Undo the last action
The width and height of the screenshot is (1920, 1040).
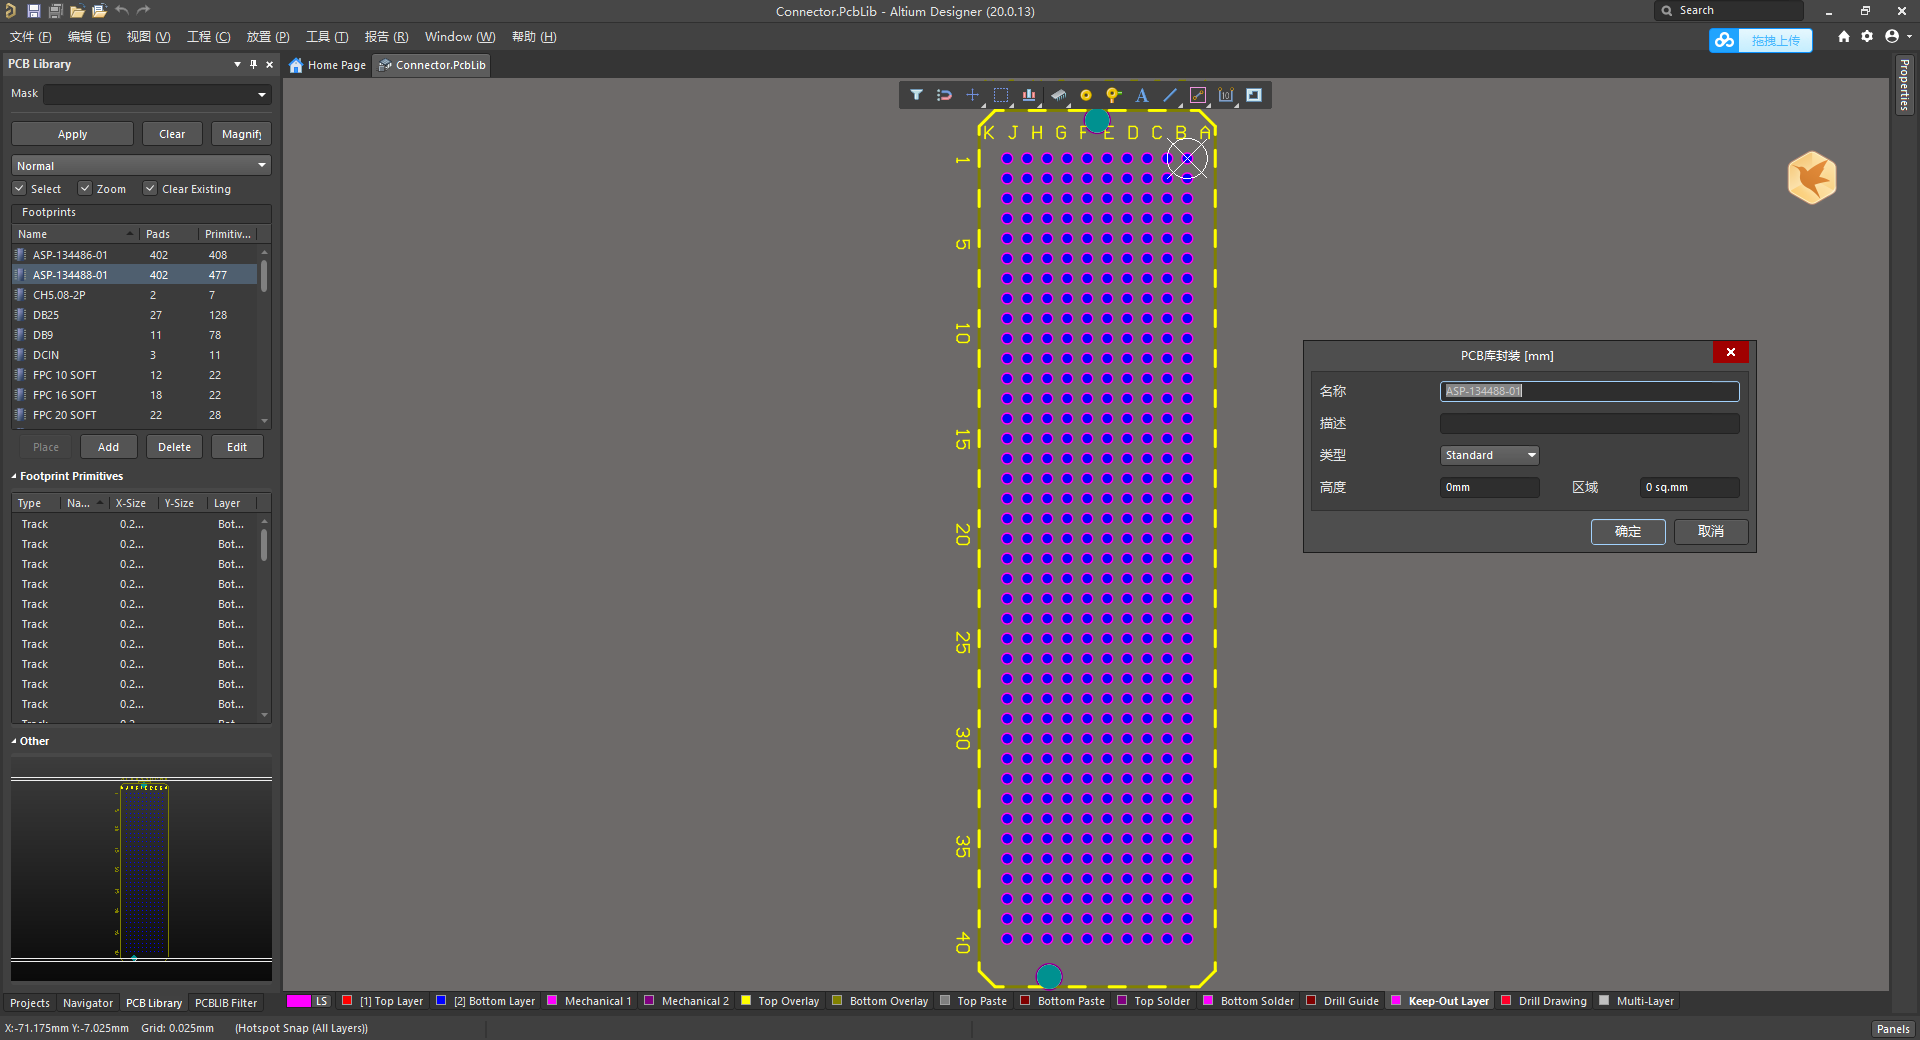pyautogui.click(x=121, y=11)
